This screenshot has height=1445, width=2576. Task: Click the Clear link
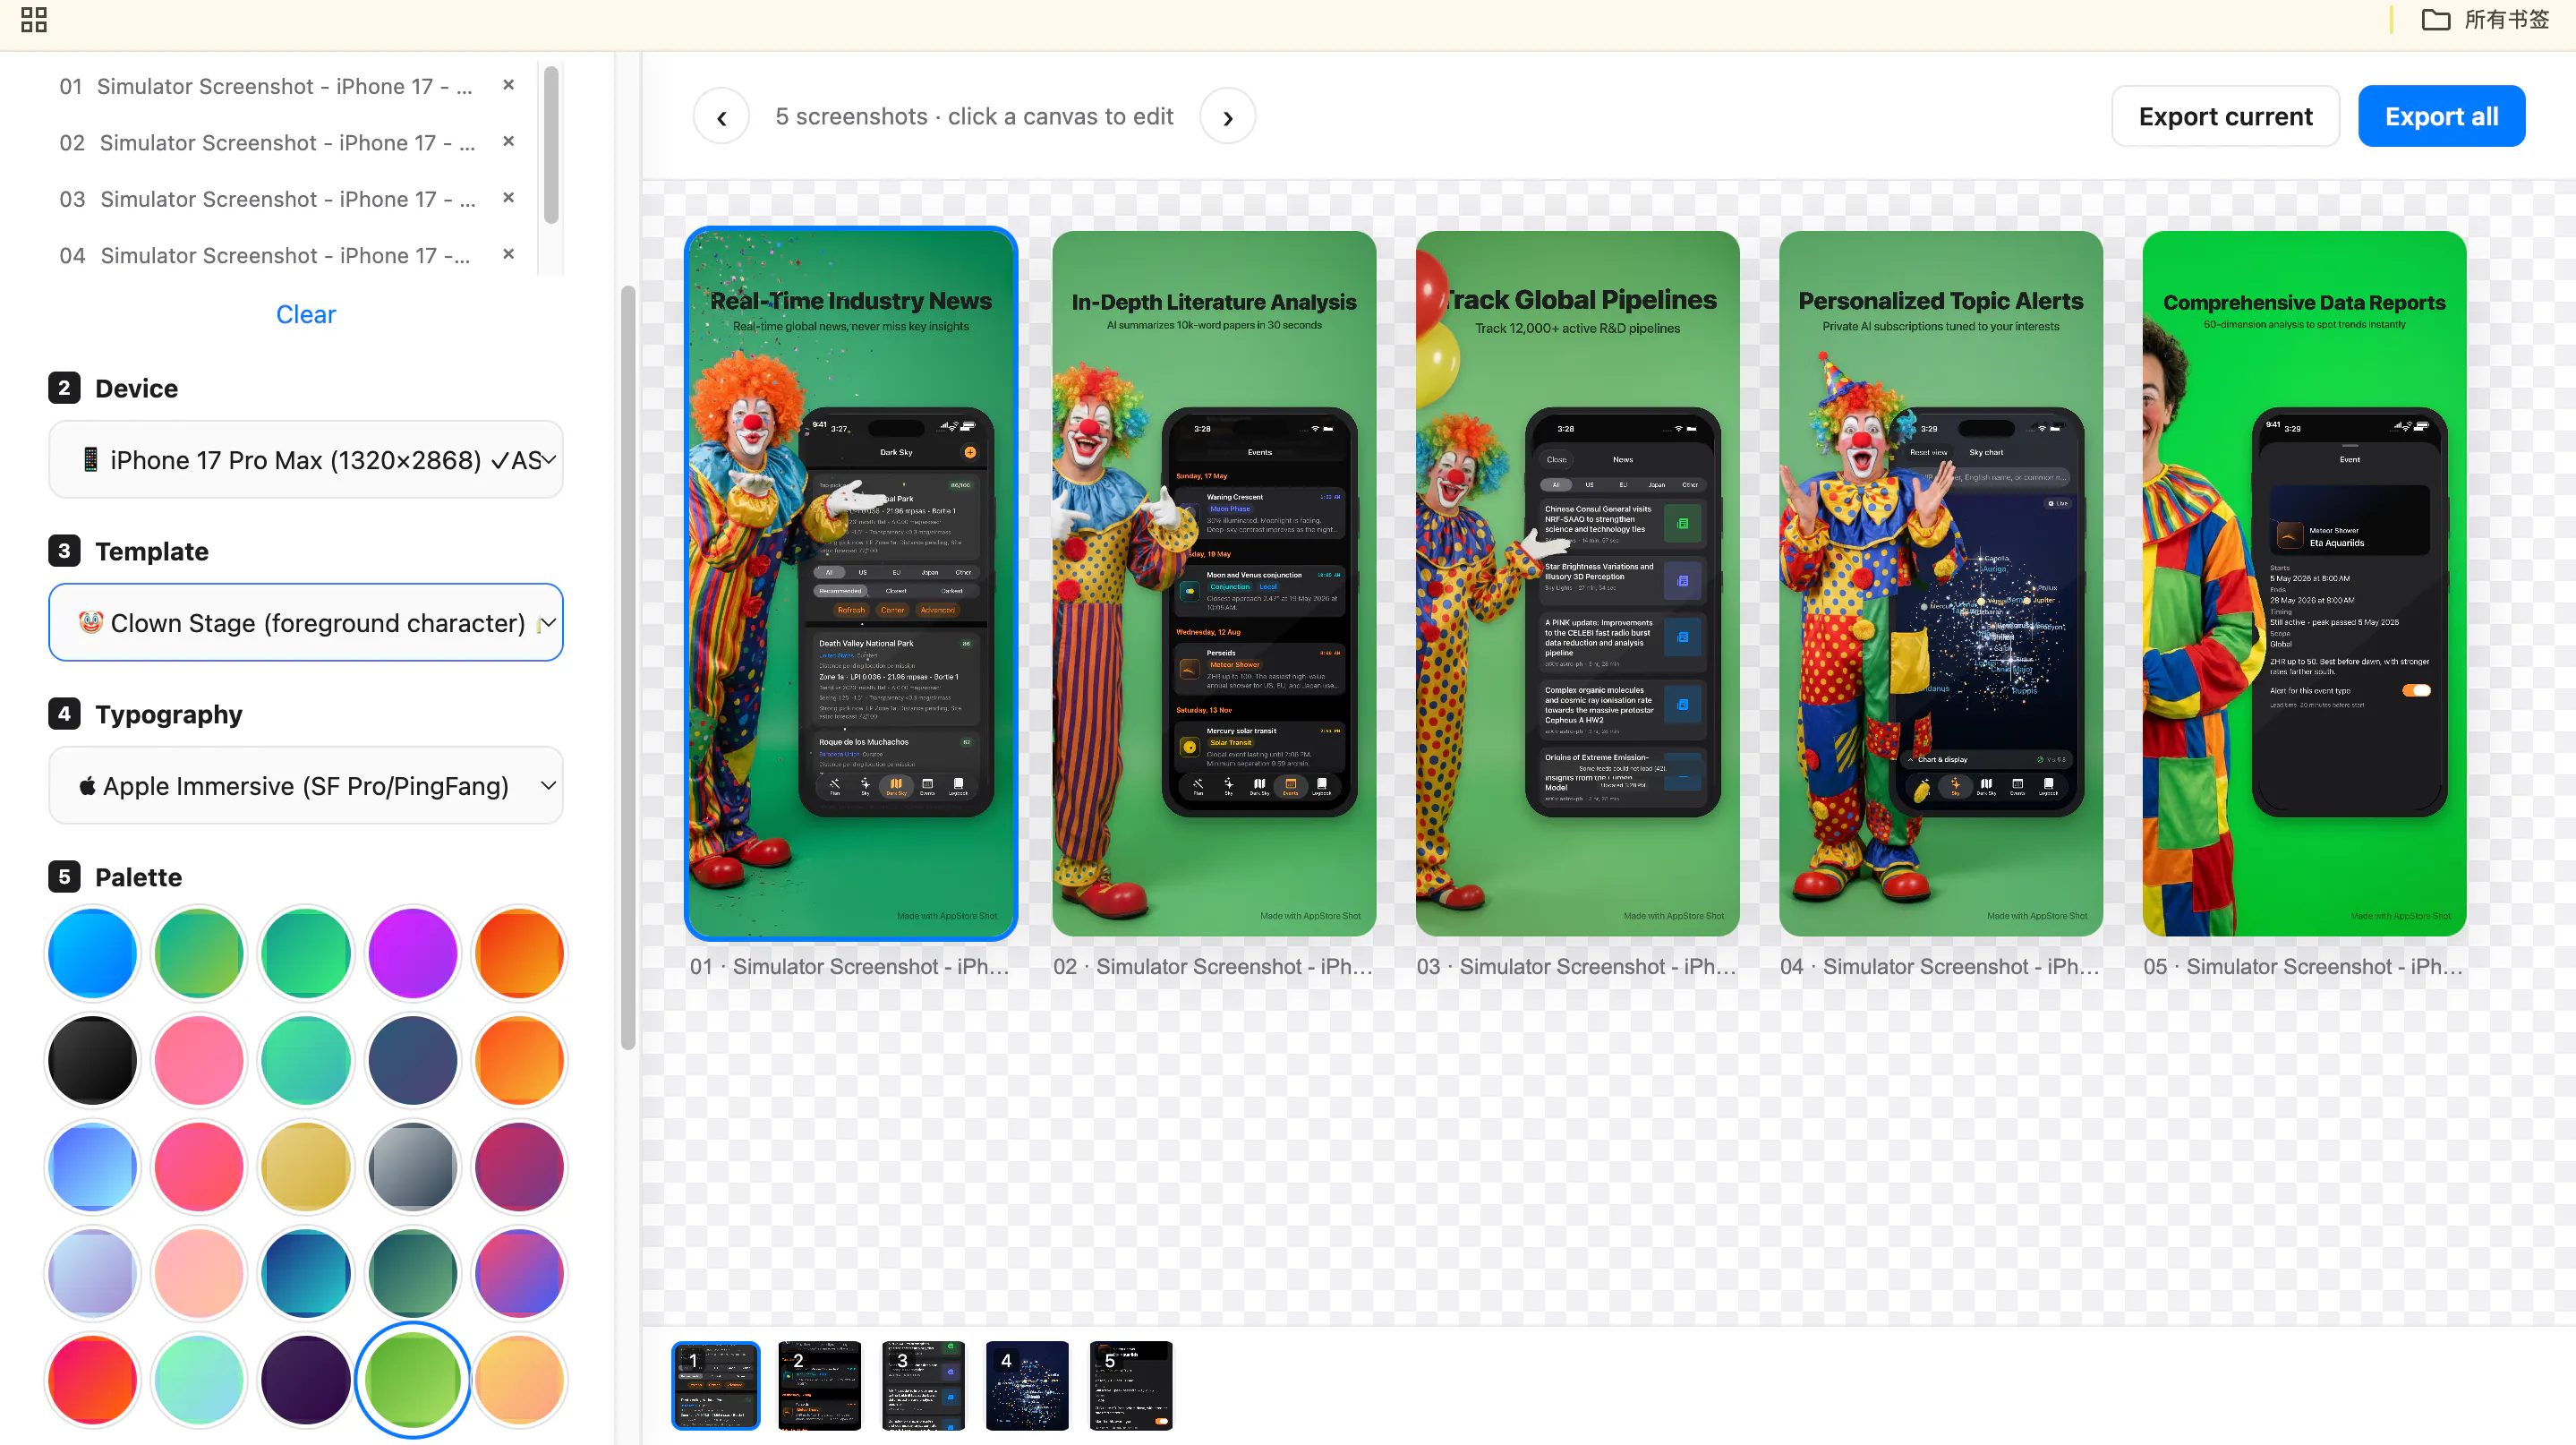(305, 314)
